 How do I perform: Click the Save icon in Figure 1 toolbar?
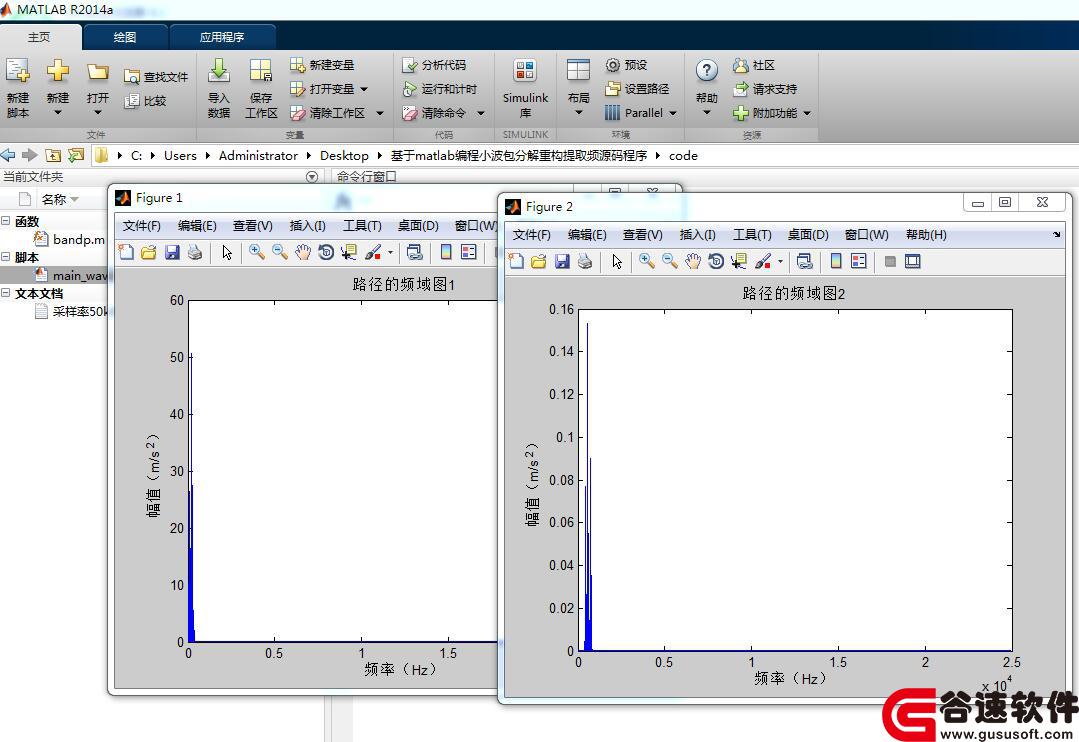[x=172, y=253]
